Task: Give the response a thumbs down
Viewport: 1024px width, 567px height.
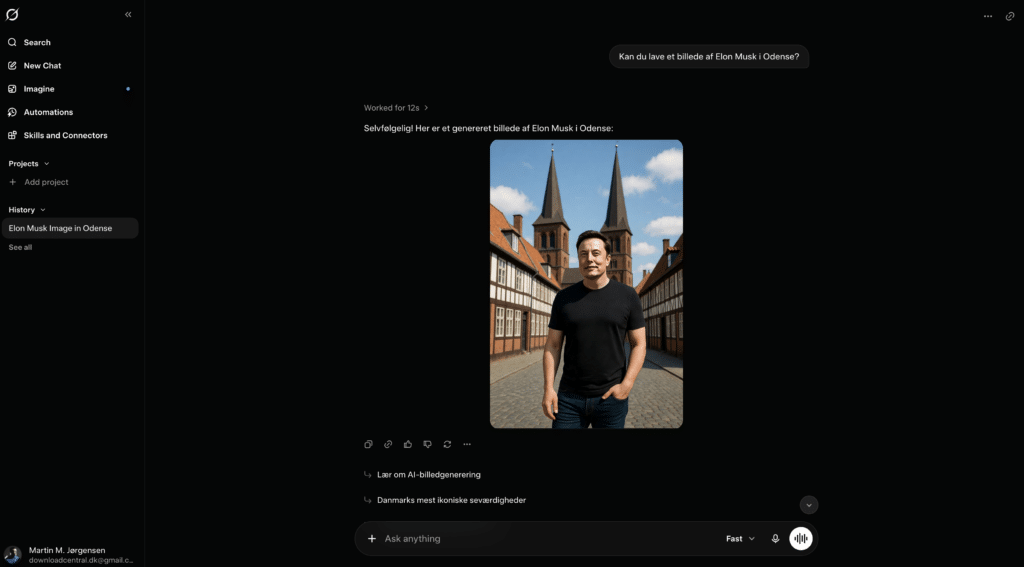Action: [427, 444]
